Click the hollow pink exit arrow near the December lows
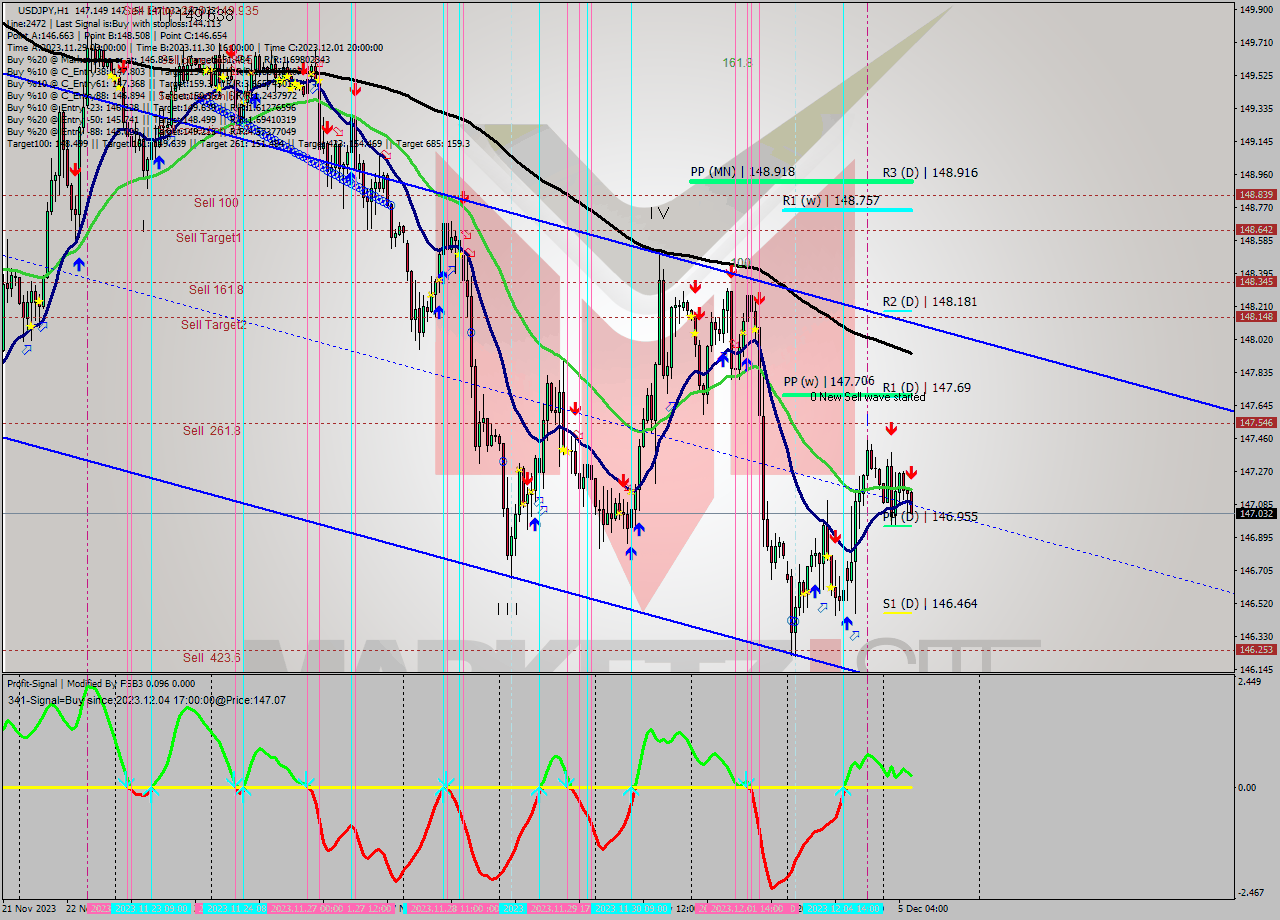Image resolution: width=1280 pixels, height=920 pixels. (x=853, y=636)
